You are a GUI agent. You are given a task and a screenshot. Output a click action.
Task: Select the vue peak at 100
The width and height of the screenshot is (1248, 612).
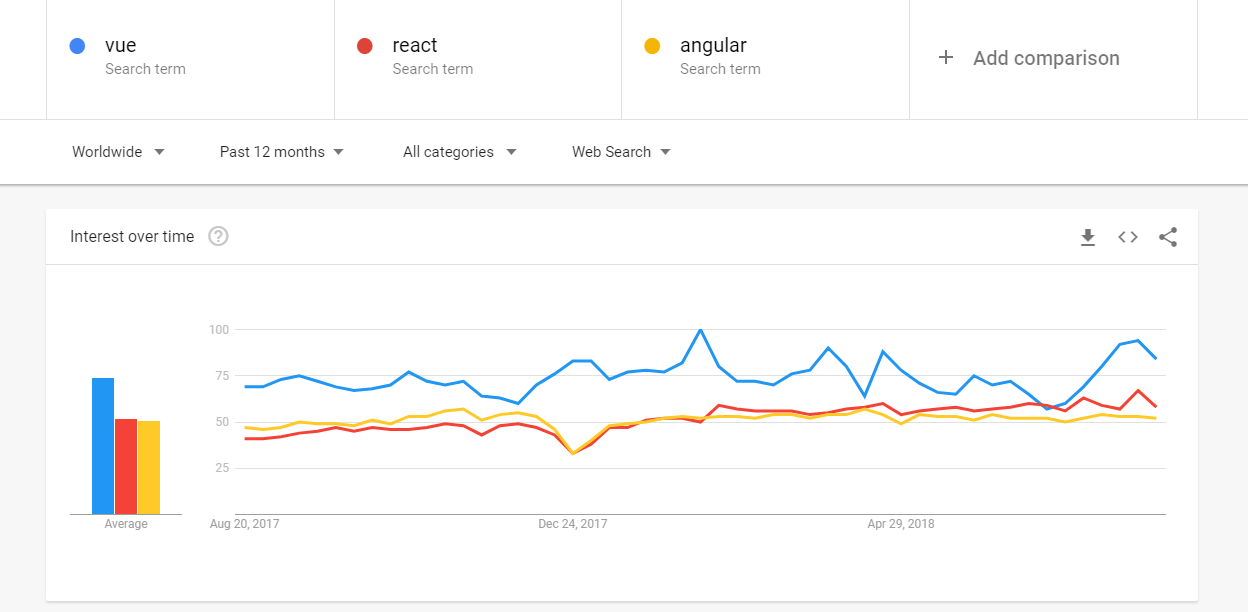click(x=700, y=330)
